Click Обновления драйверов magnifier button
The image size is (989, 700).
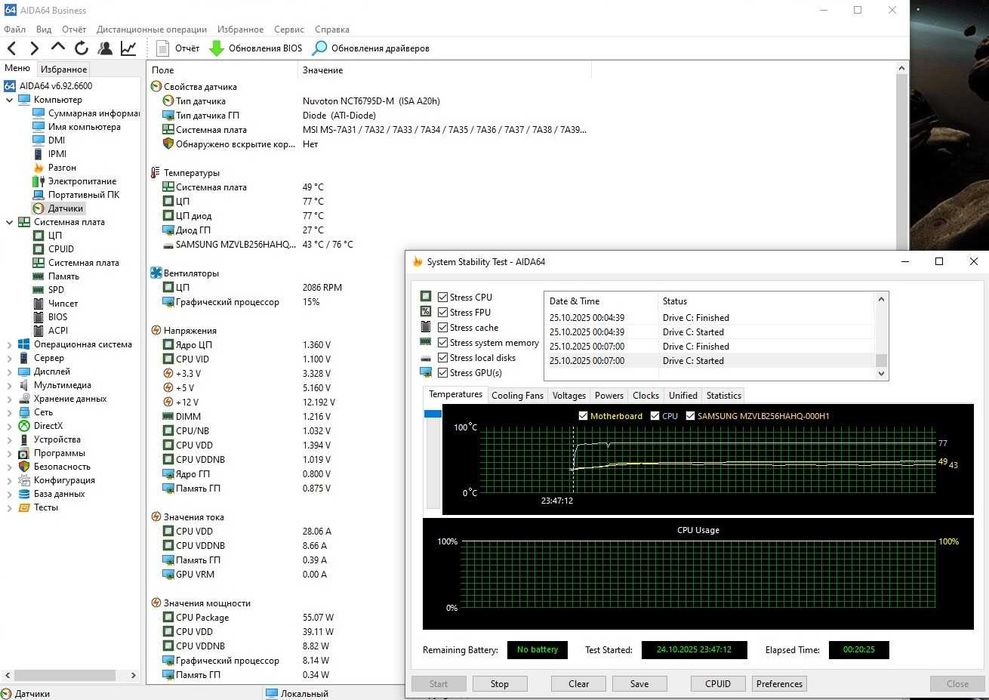coord(371,48)
